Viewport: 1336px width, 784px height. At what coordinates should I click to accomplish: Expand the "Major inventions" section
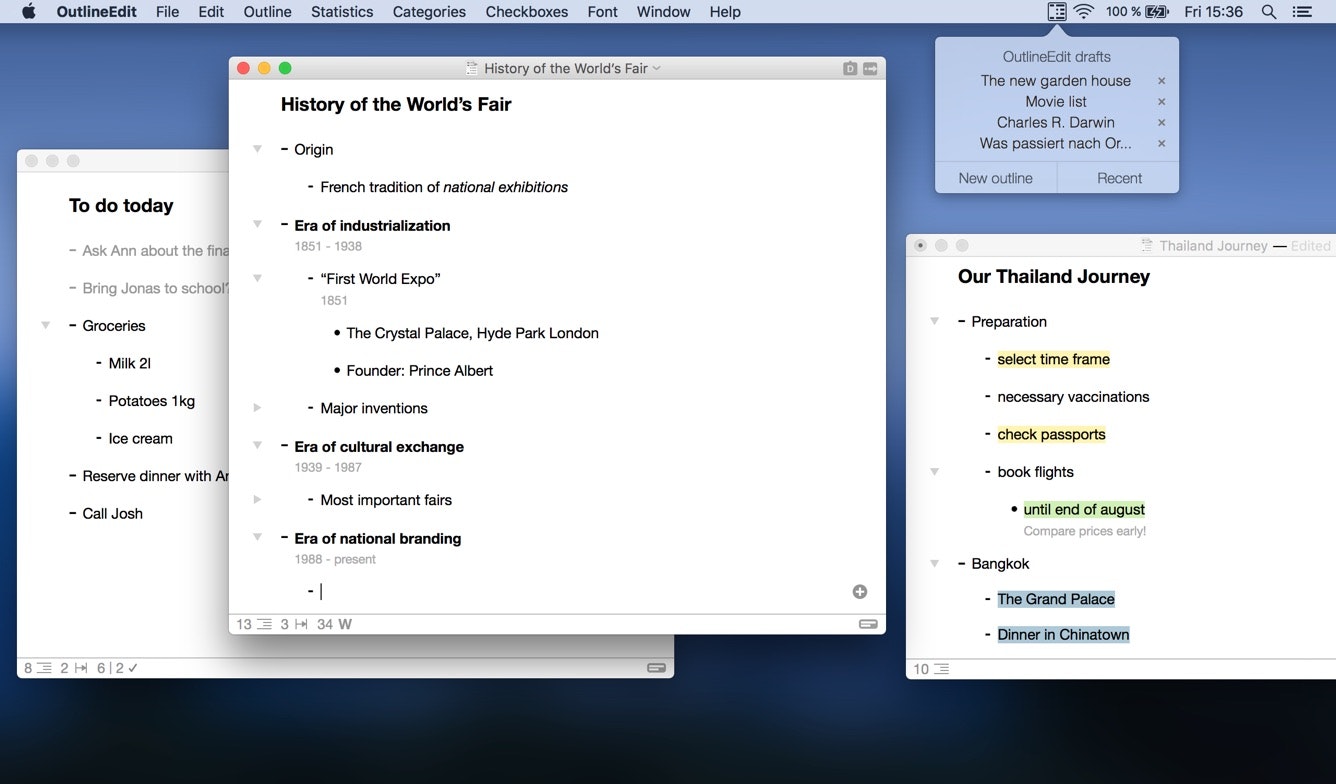click(x=258, y=408)
